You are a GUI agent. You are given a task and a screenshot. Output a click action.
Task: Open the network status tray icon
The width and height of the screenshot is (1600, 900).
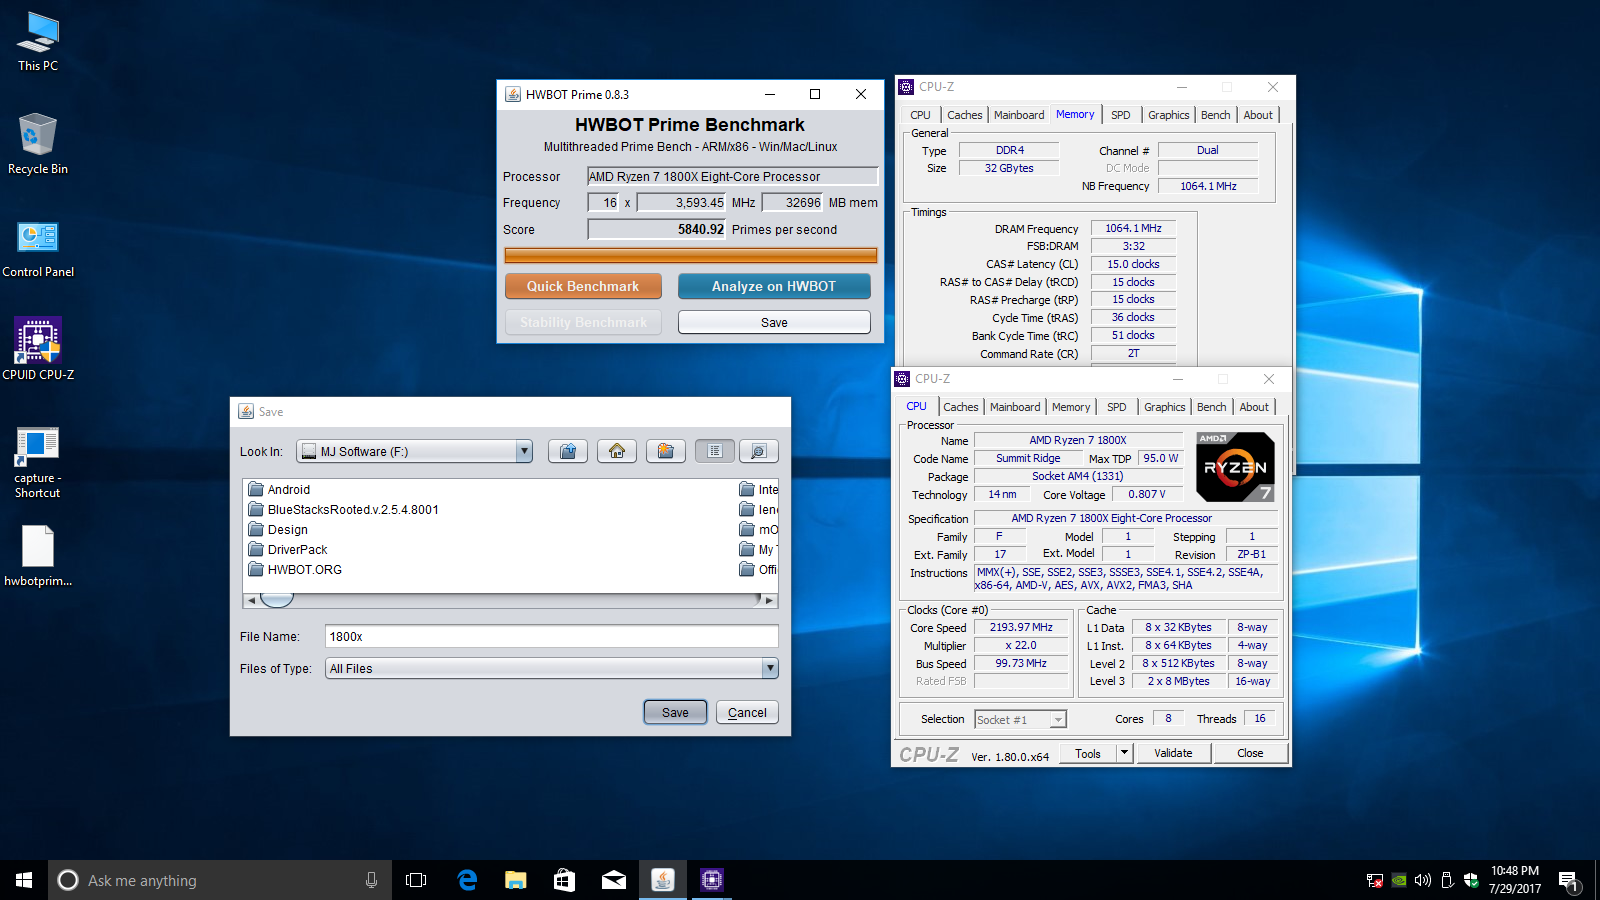click(1375, 880)
